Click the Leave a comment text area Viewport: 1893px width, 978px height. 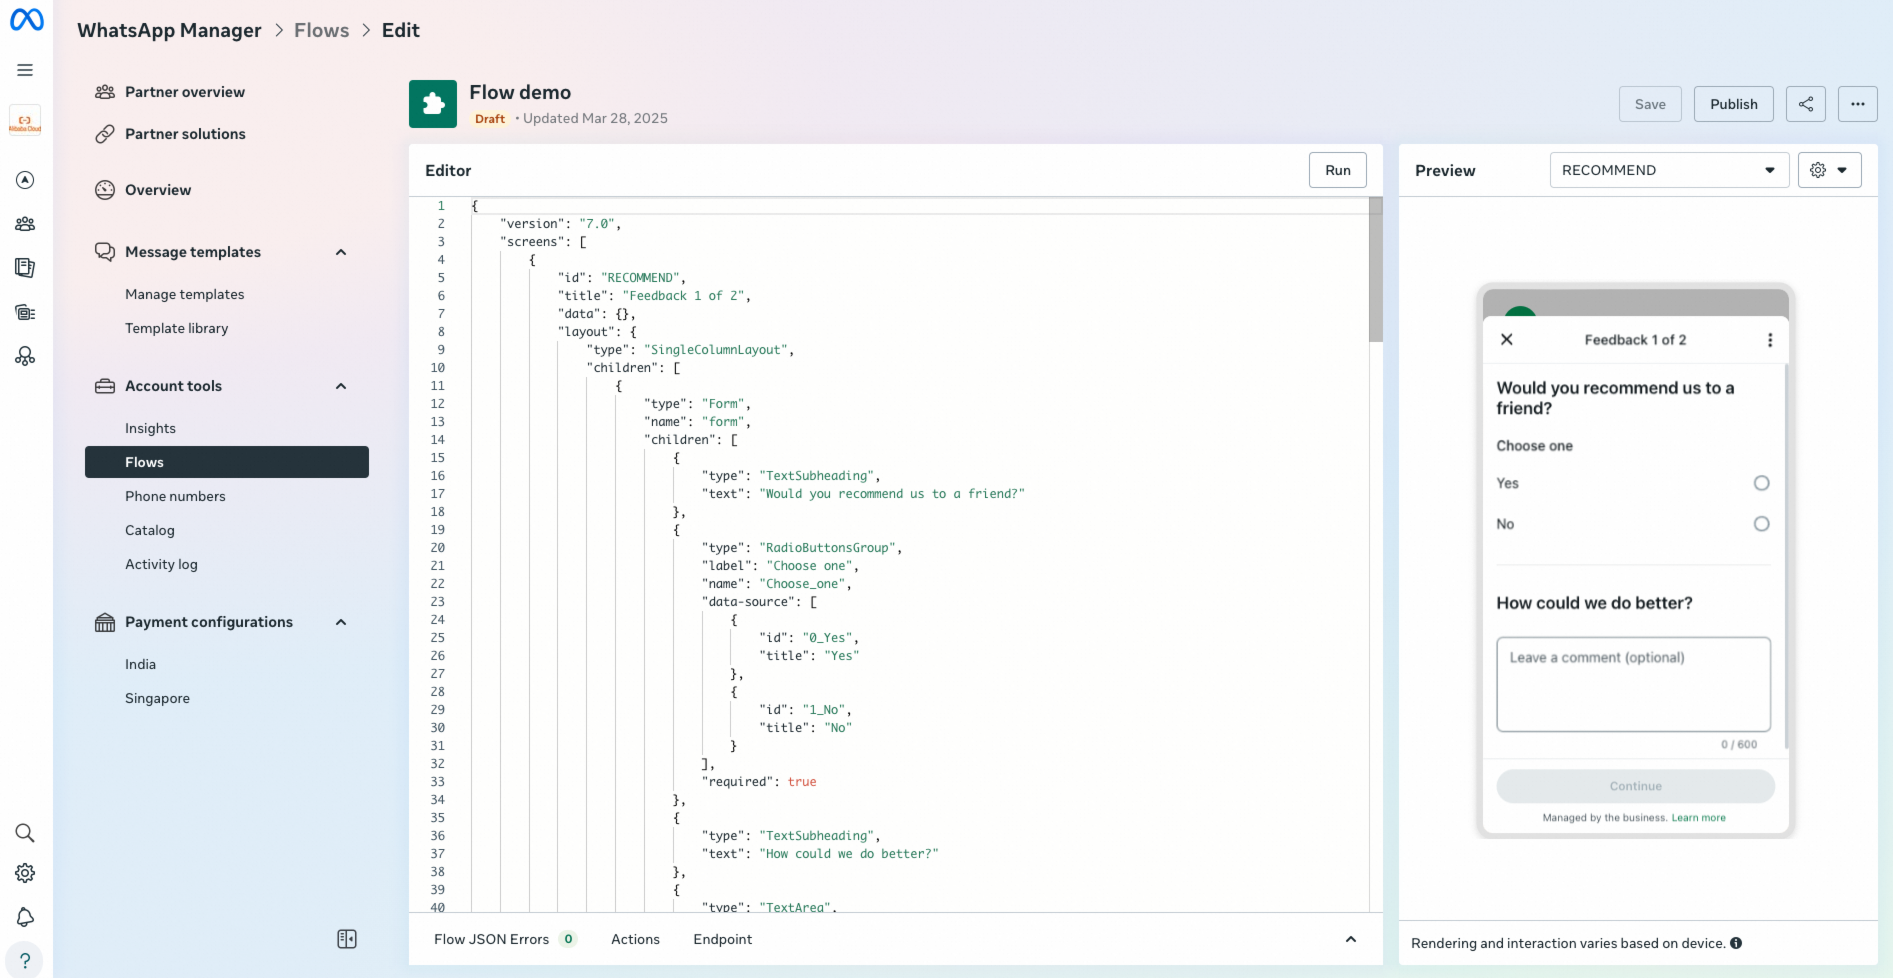[1634, 684]
